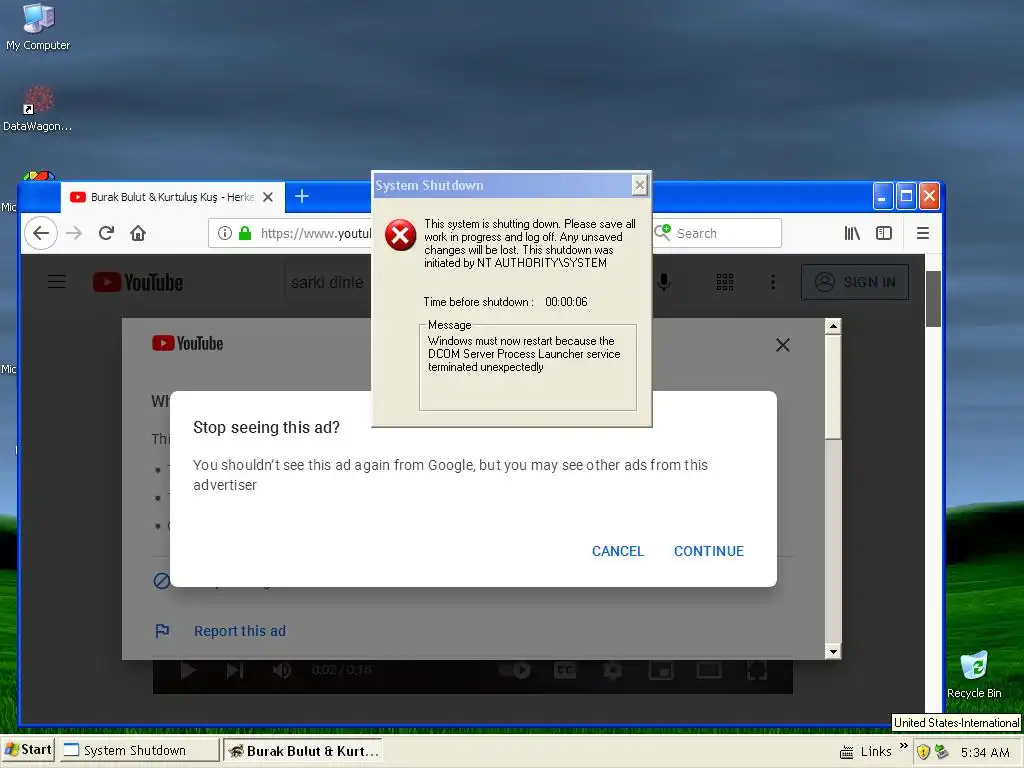This screenshot has height=768, width=1024.
Task: Expand the Links toolbar chevron
Action: [x=904, y=746]
